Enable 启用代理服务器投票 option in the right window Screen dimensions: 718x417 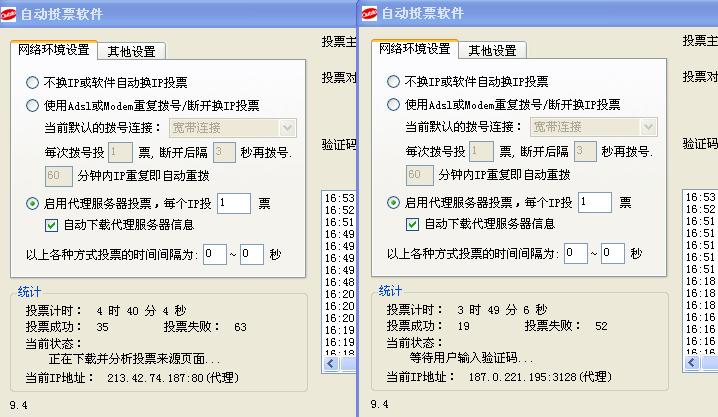pyautogui.click(x=393, y=203)
